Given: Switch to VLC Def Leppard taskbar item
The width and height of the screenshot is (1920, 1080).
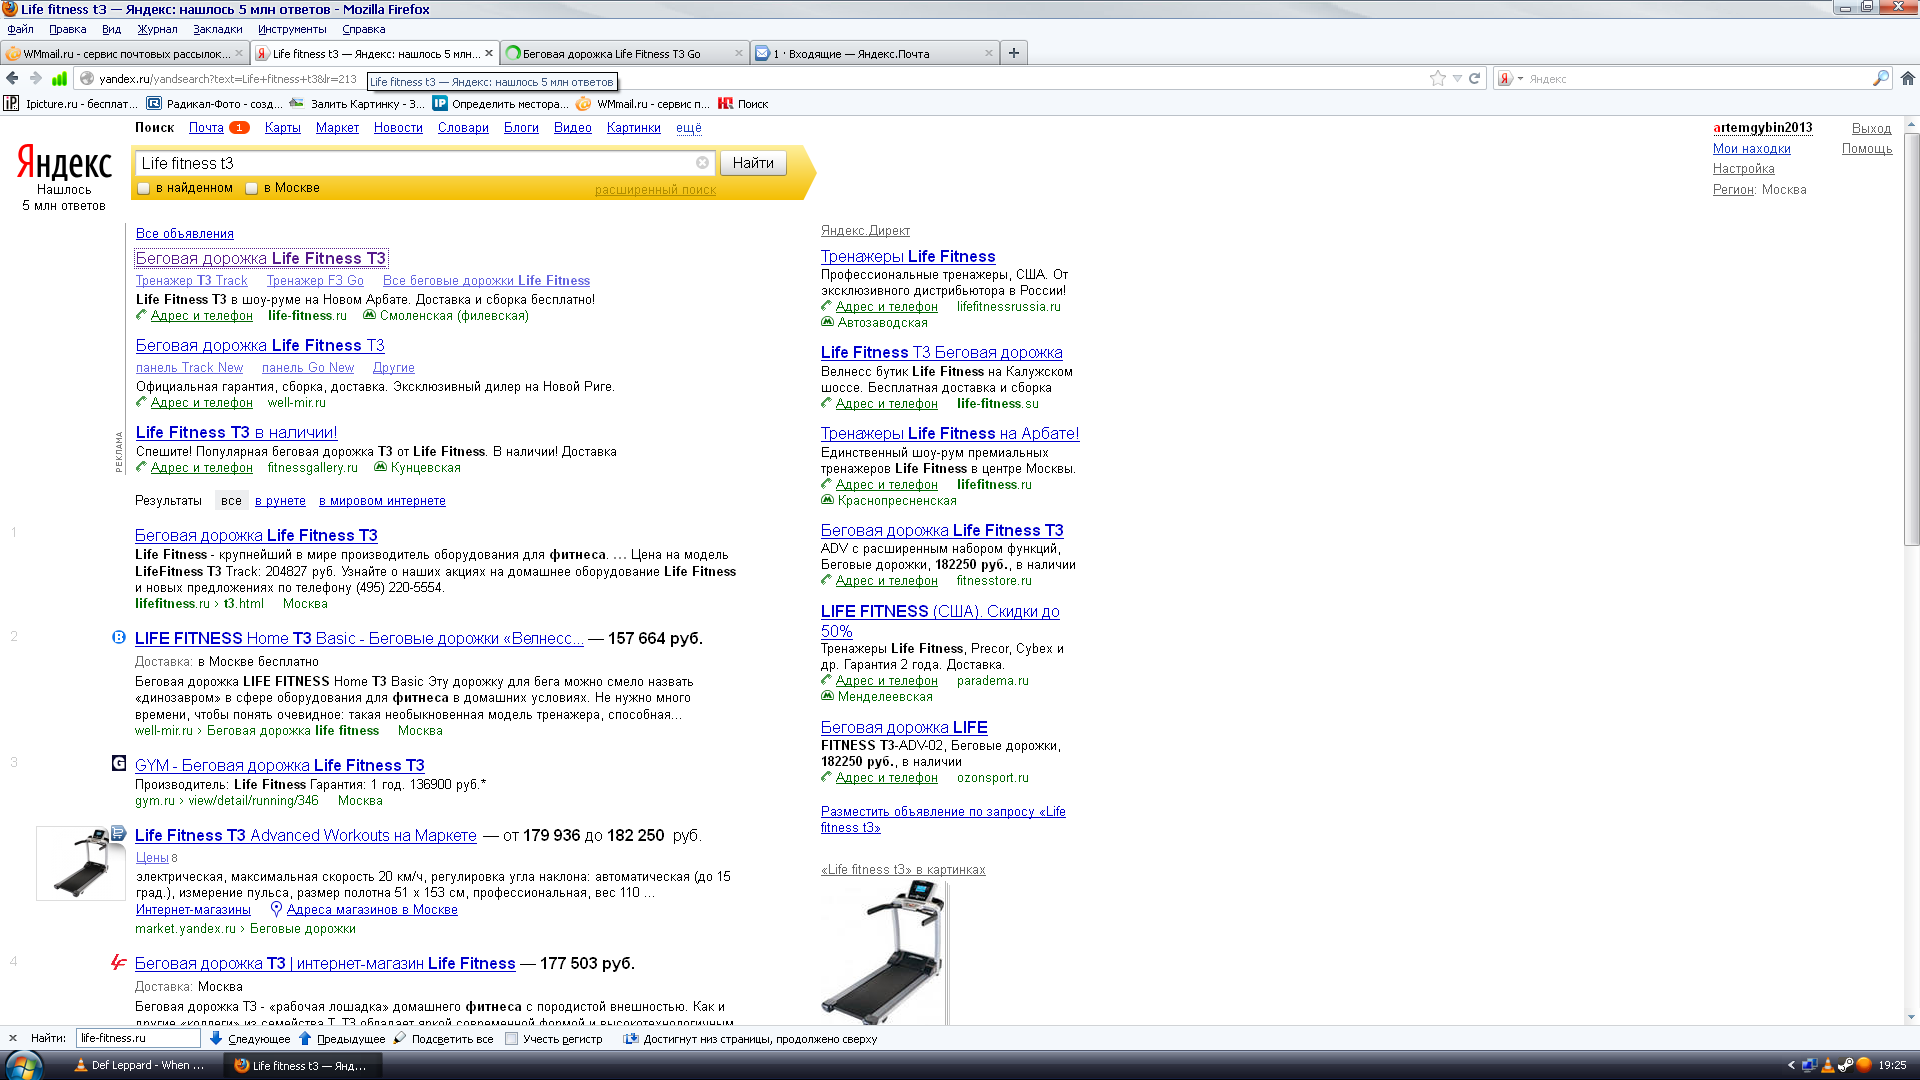Looking at the screenshot, I should tap(140, 1065).
